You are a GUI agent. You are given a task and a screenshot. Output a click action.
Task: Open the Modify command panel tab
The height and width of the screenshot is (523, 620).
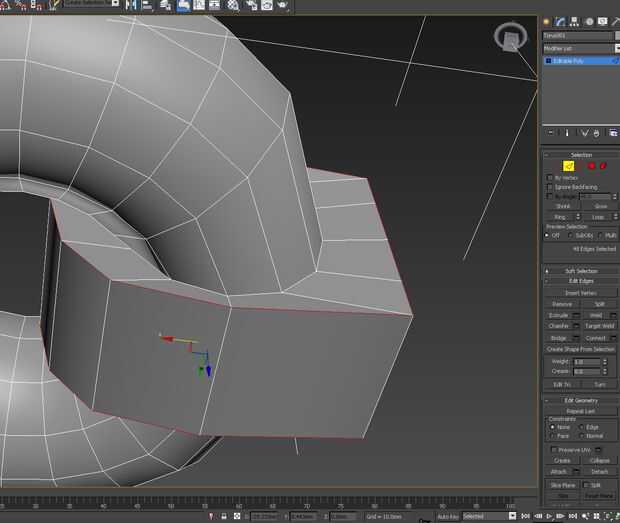[x=560, y=21]
